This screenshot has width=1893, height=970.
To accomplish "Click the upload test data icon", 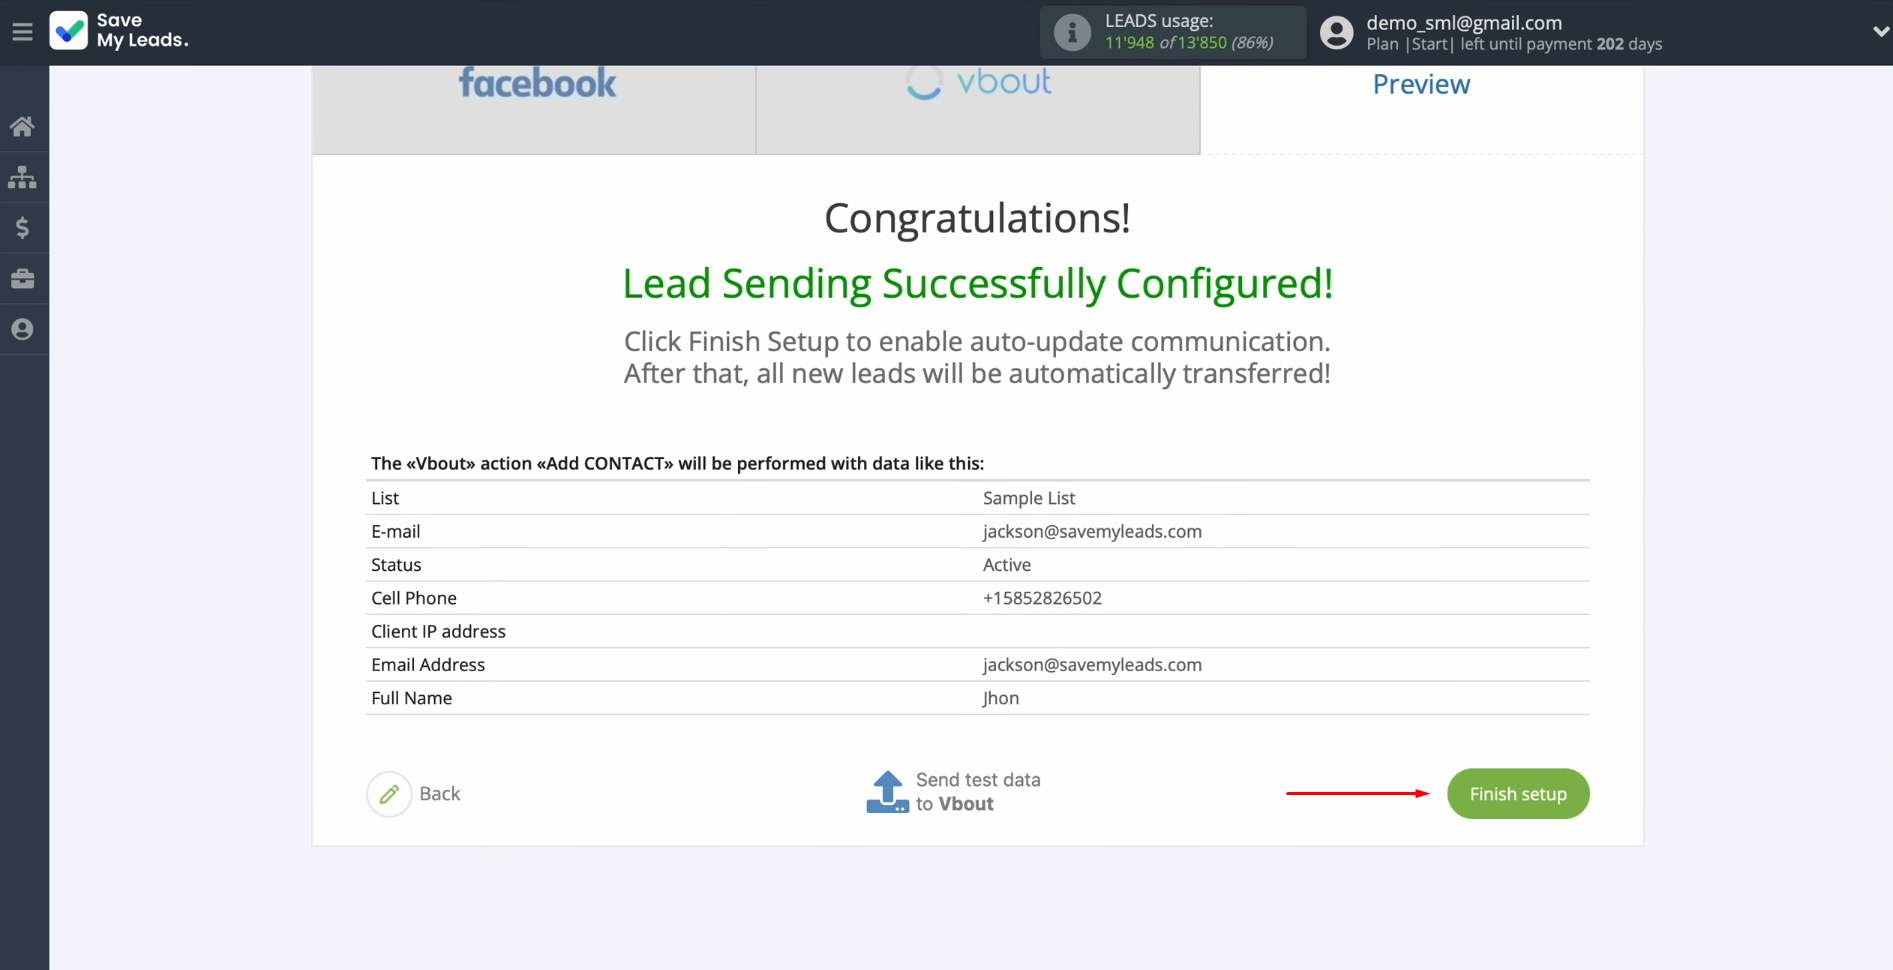I will (x=887, y=792).
